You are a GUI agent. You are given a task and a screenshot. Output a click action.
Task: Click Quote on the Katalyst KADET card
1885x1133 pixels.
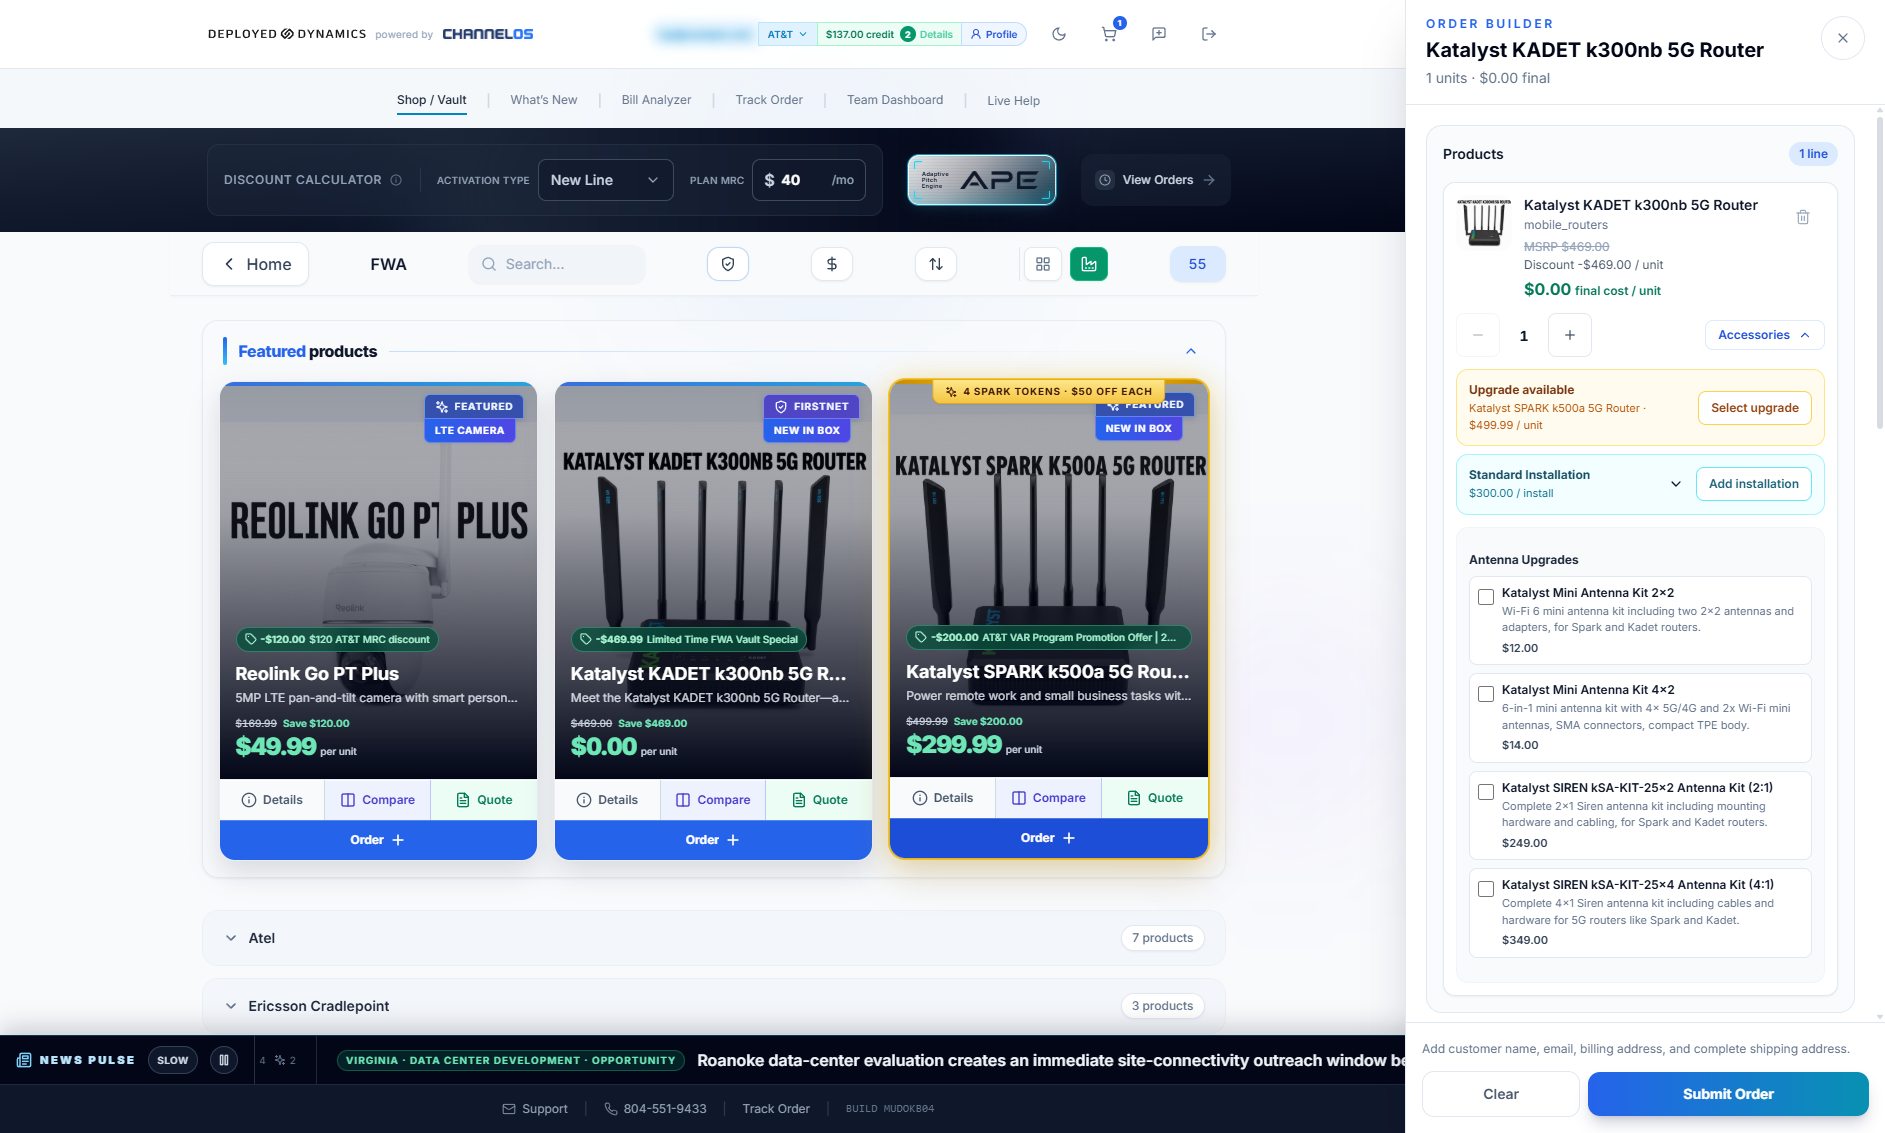819,800
